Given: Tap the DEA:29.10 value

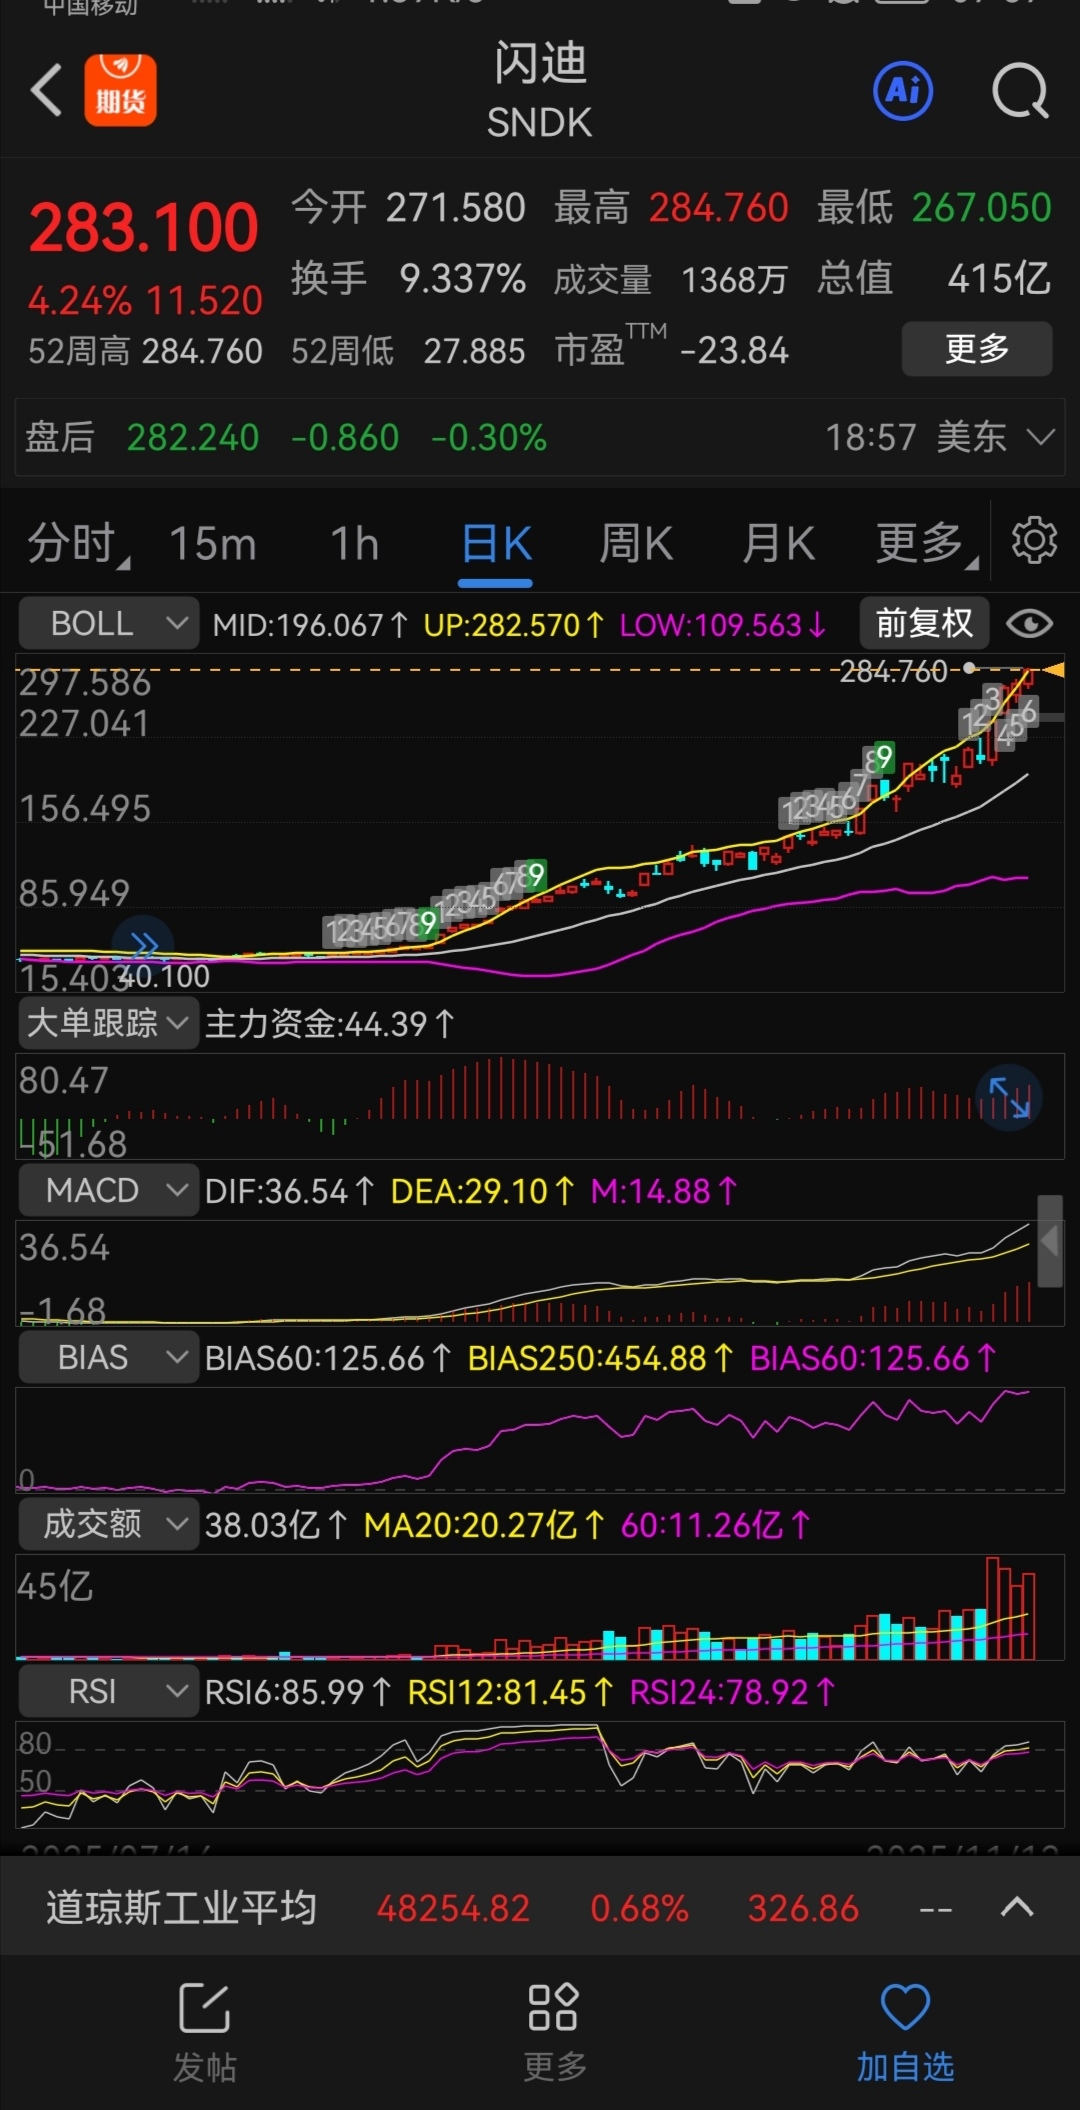Looking at the screenshot, I should [x=482, y=1190].
